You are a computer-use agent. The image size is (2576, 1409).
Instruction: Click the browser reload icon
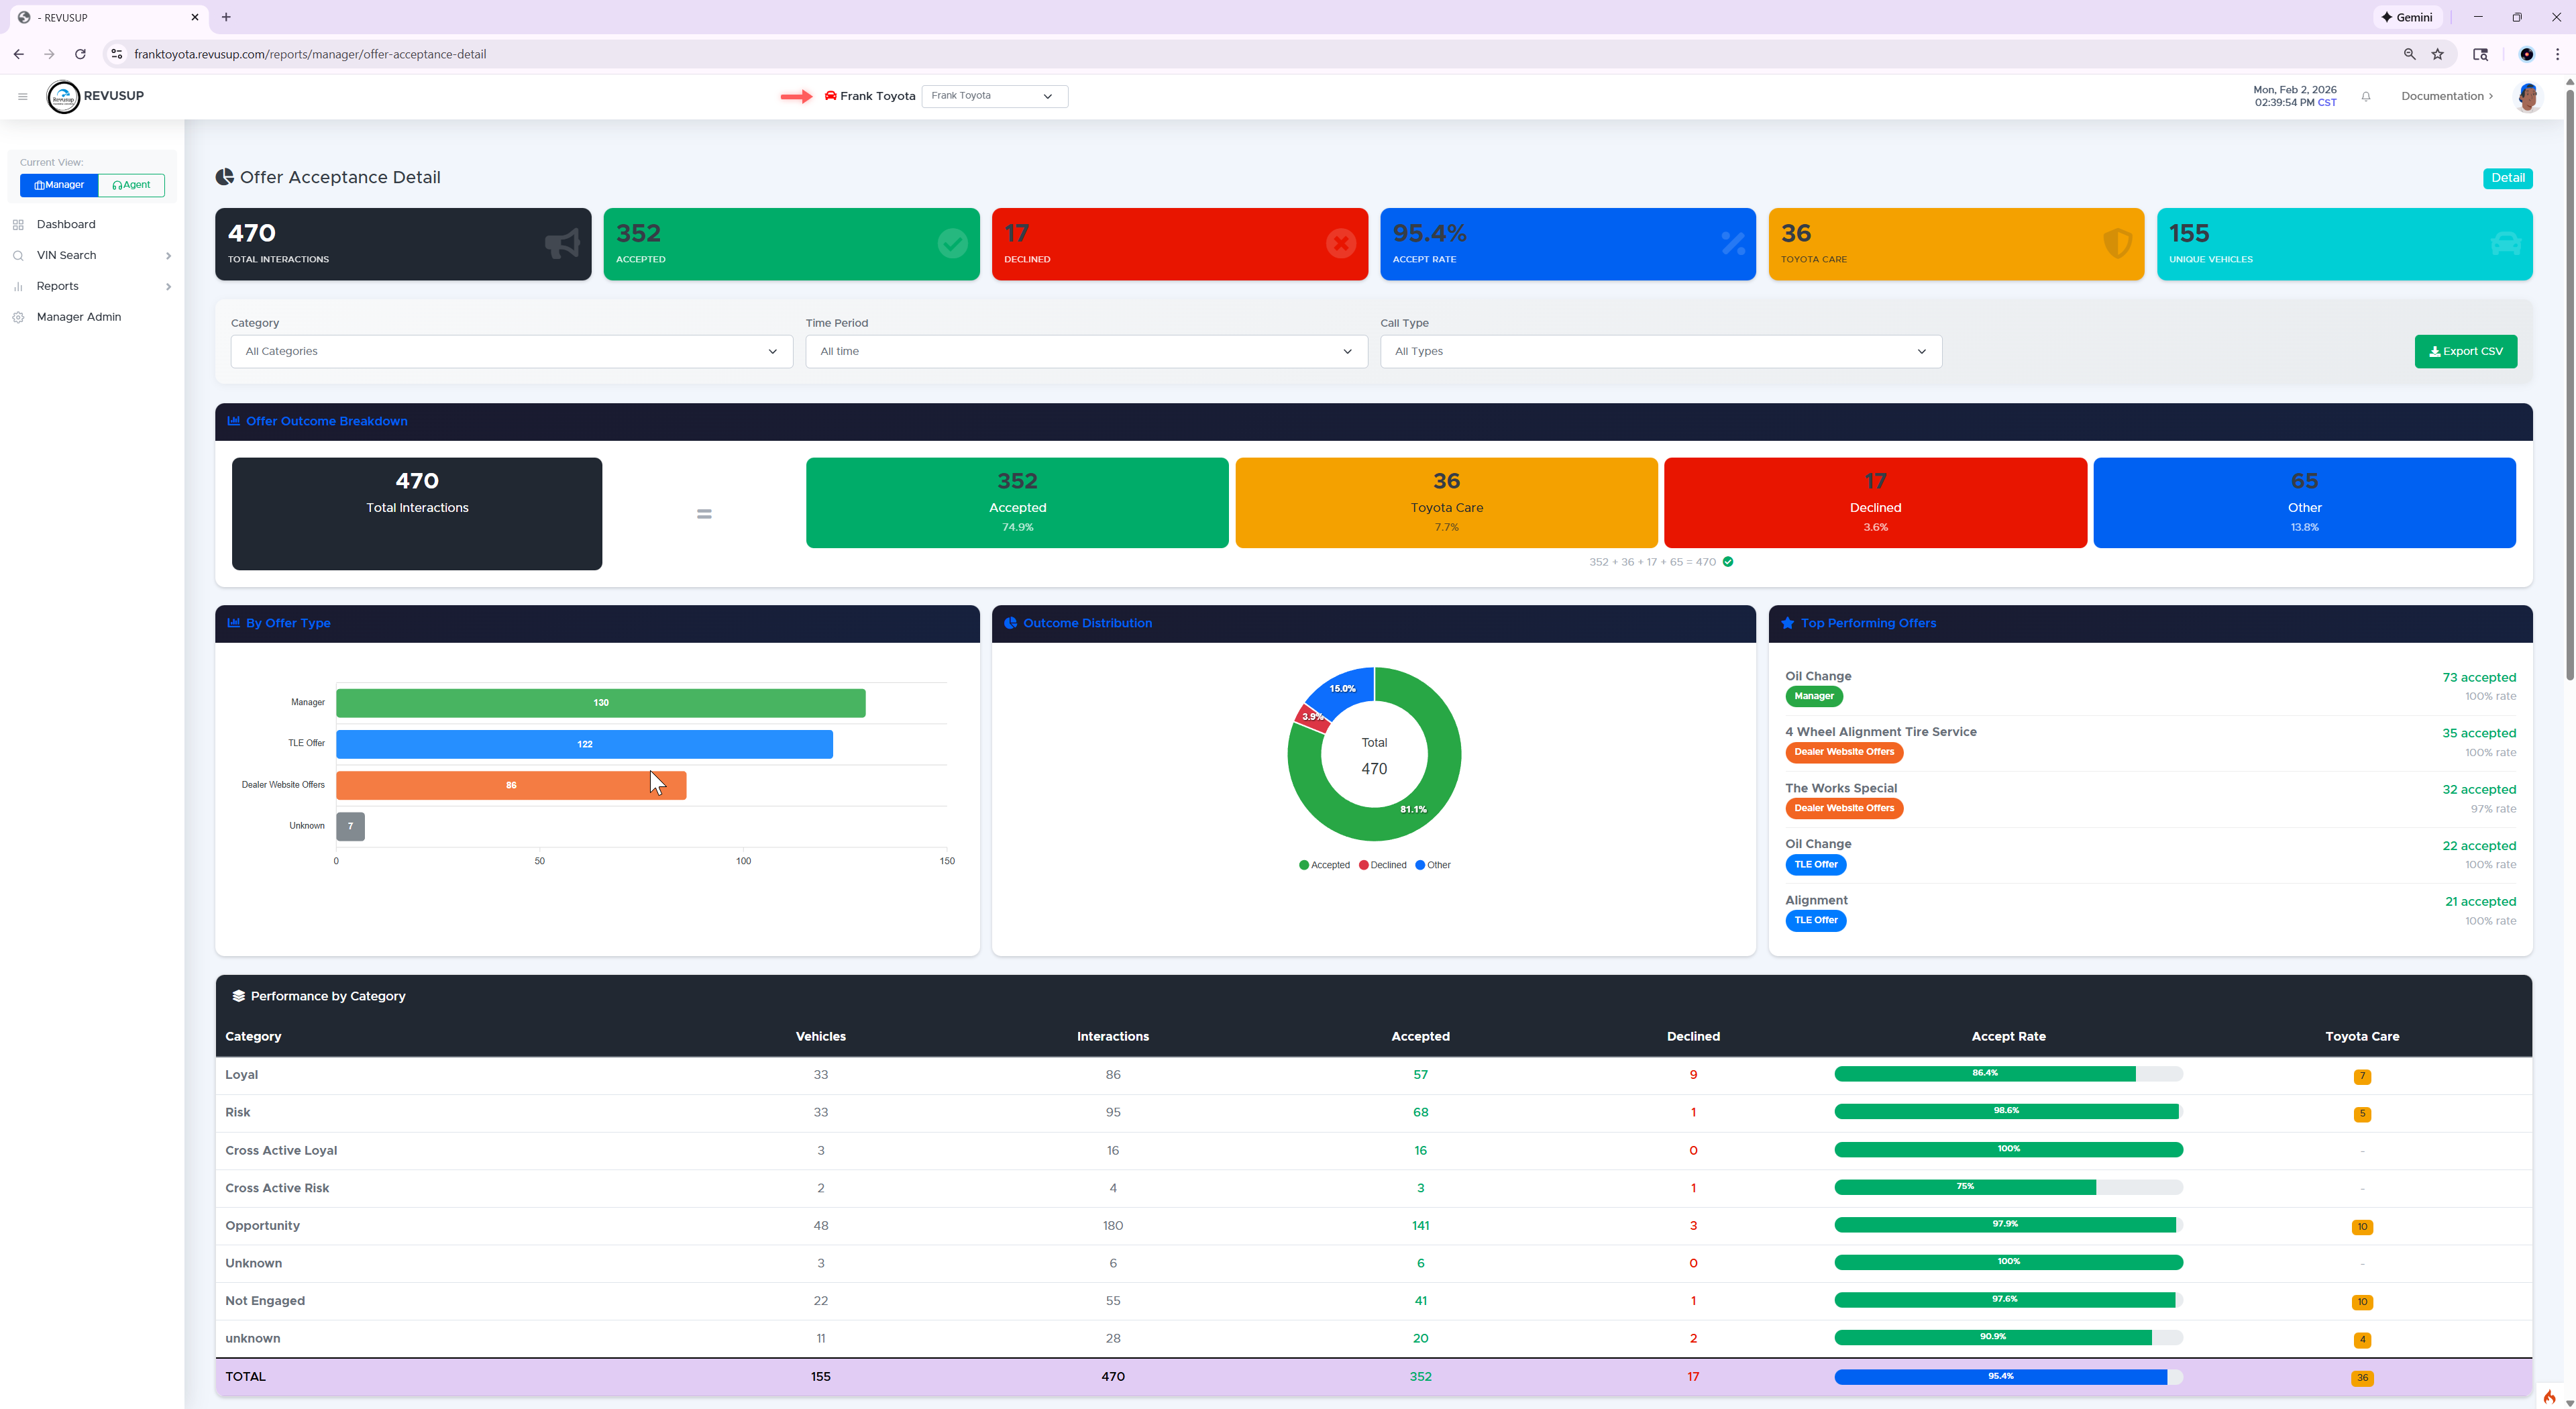(80, 54)
